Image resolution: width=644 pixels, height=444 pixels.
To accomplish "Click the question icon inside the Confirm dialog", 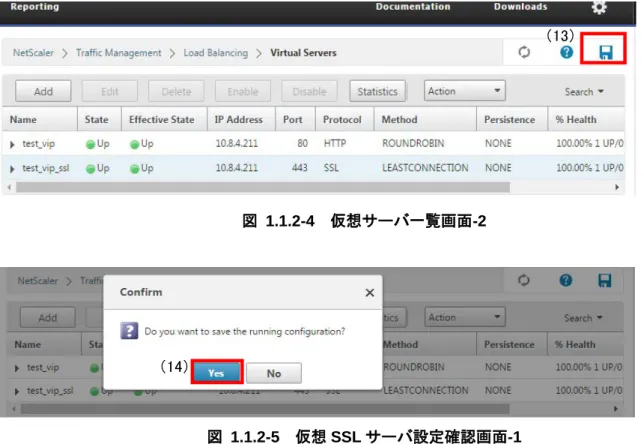I will [x=129, y=331].
